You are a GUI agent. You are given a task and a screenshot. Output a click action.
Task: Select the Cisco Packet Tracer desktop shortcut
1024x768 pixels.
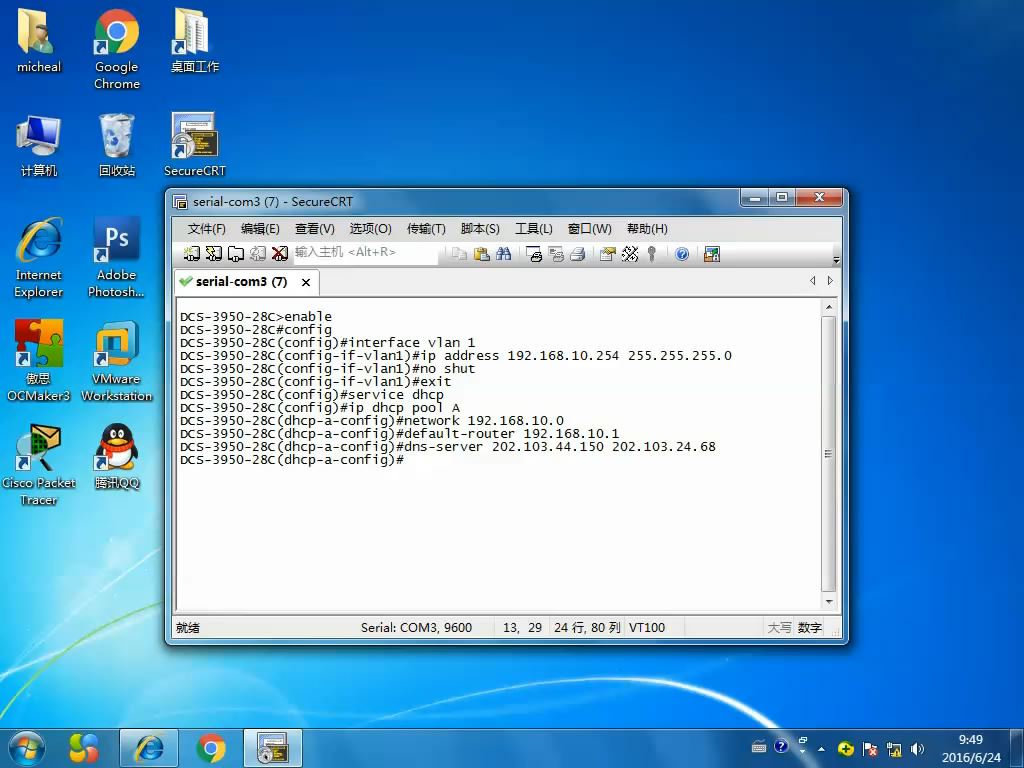click(x=39, y=465)
